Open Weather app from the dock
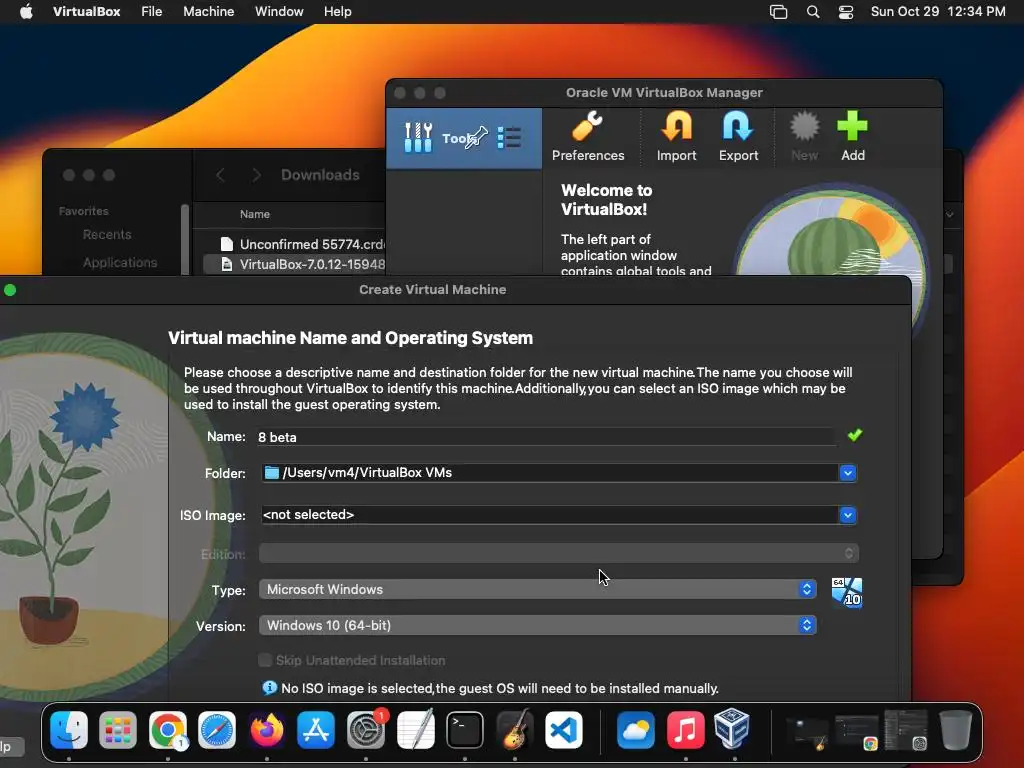The width and height of the screenshot is (1024, 768). pyautogui.click(x=635, y=729)
